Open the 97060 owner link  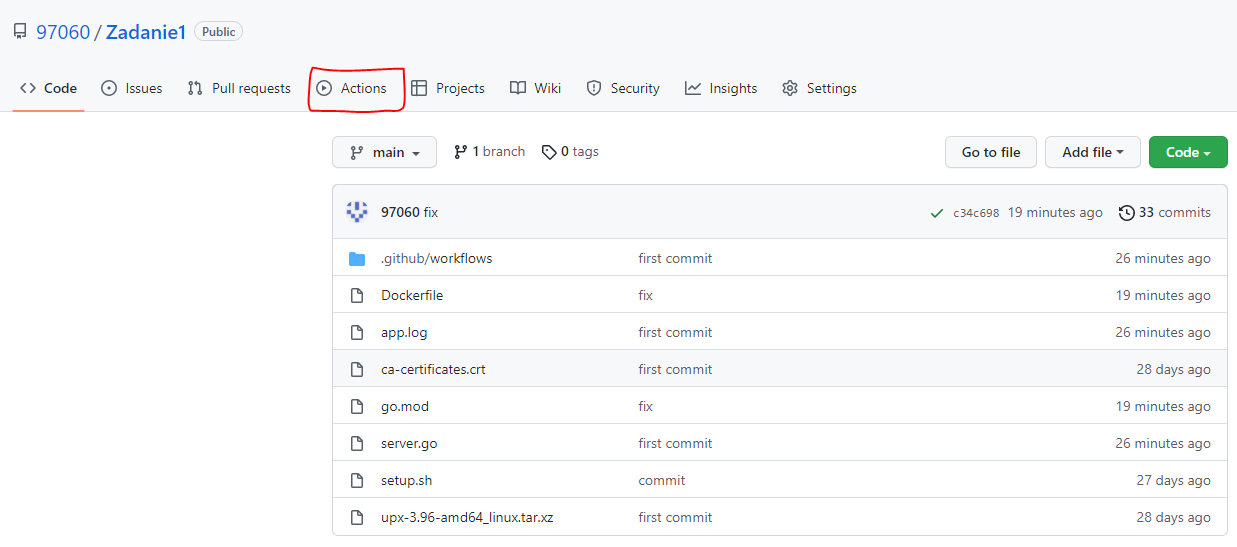coord(63,32)
